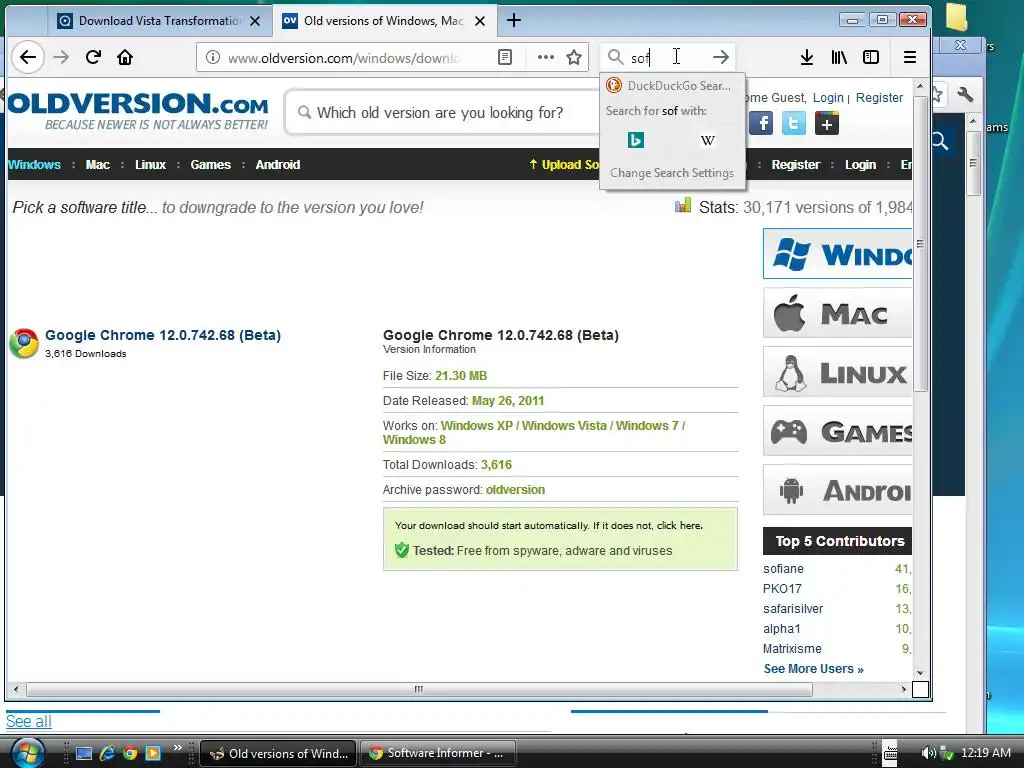Viewport: 1024px width, 768px height.
Task: Click the vertical page scrollbar thumb
Action: click(x=920, y=244)
